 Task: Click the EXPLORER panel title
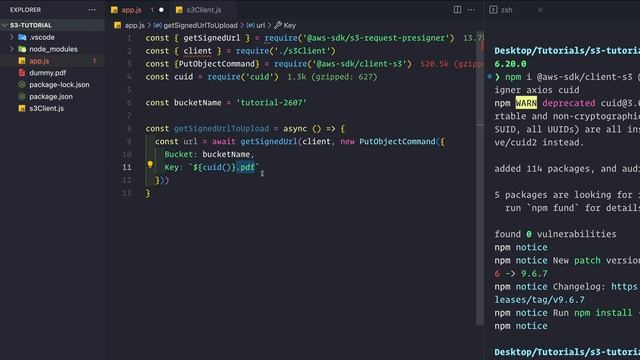click(25, 10)
